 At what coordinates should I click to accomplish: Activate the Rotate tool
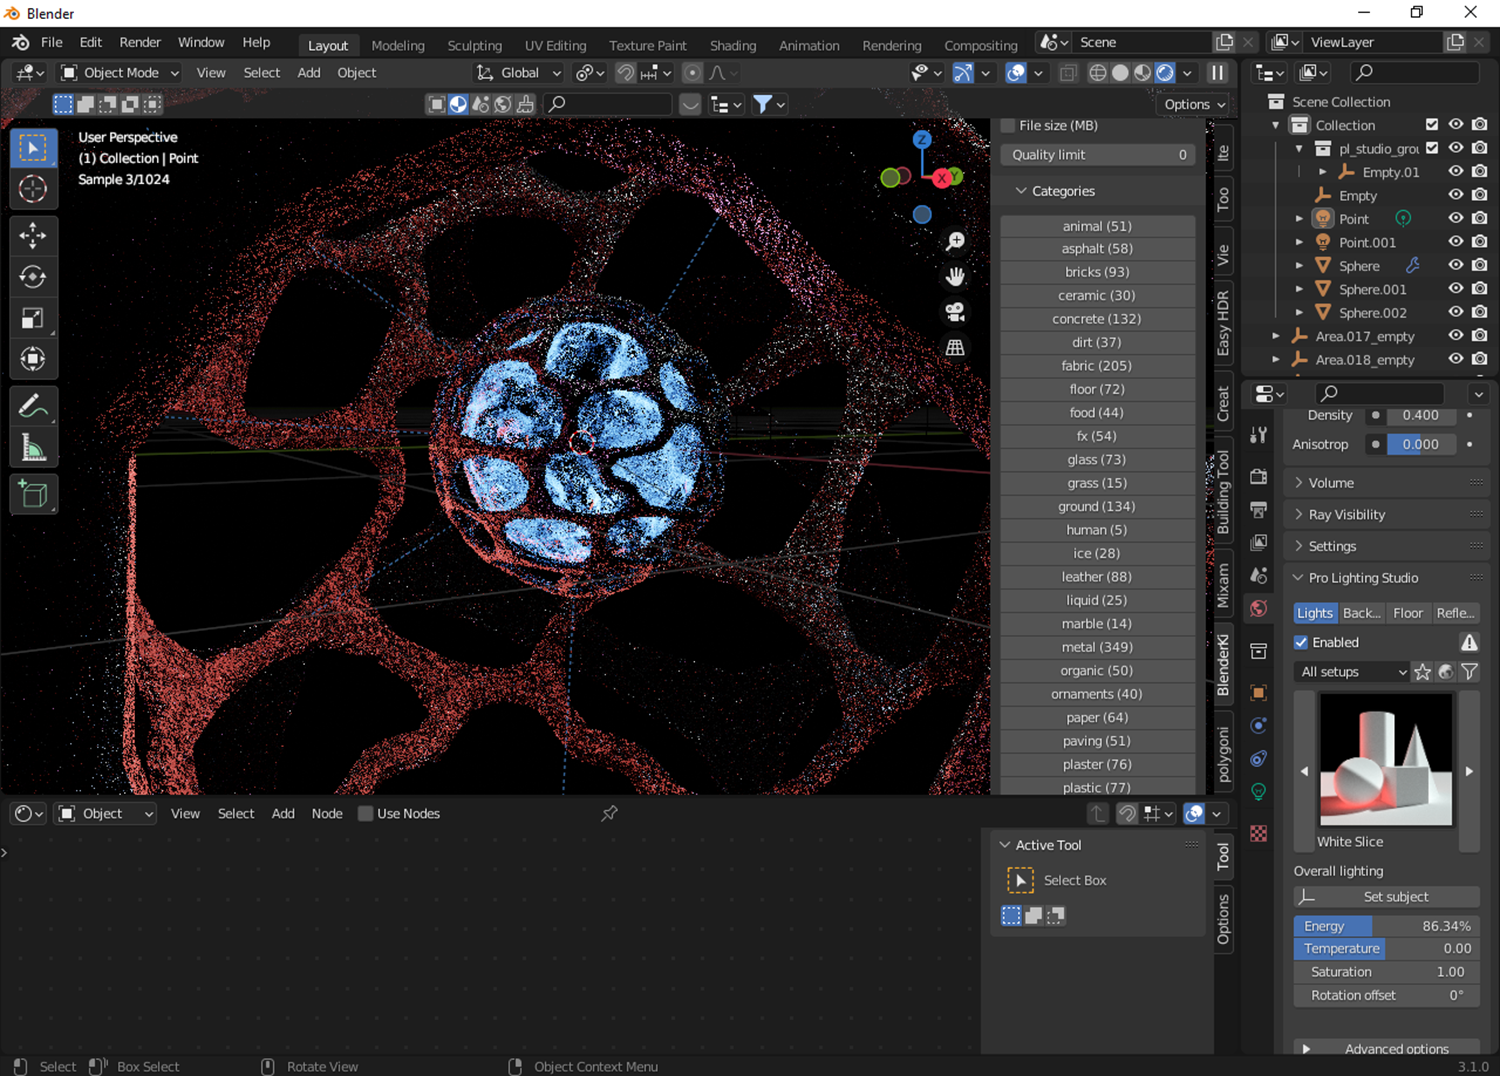33,277
